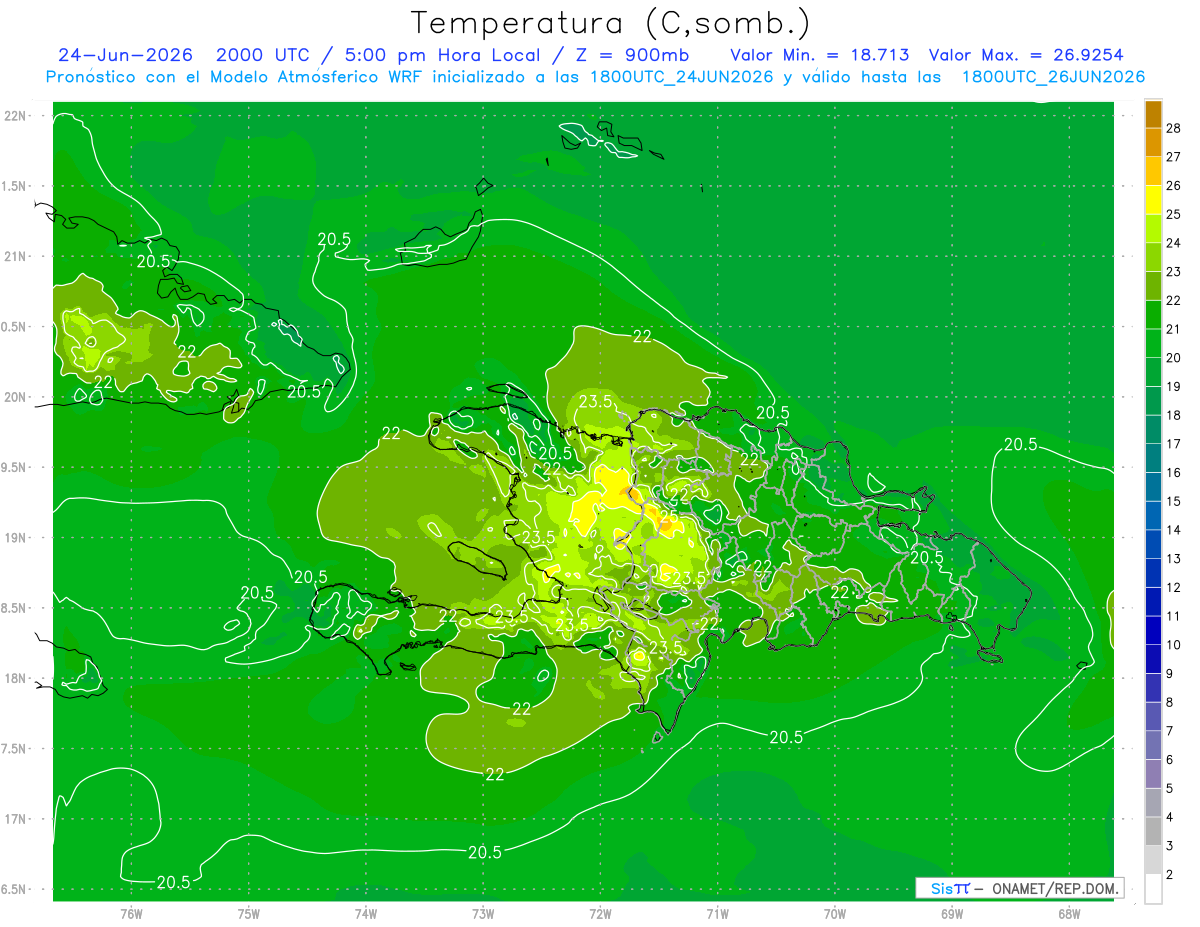Select the date text '24-Jun-2026'
The width and height of the screenshot is (1200, 927).
tap(126, 55)
